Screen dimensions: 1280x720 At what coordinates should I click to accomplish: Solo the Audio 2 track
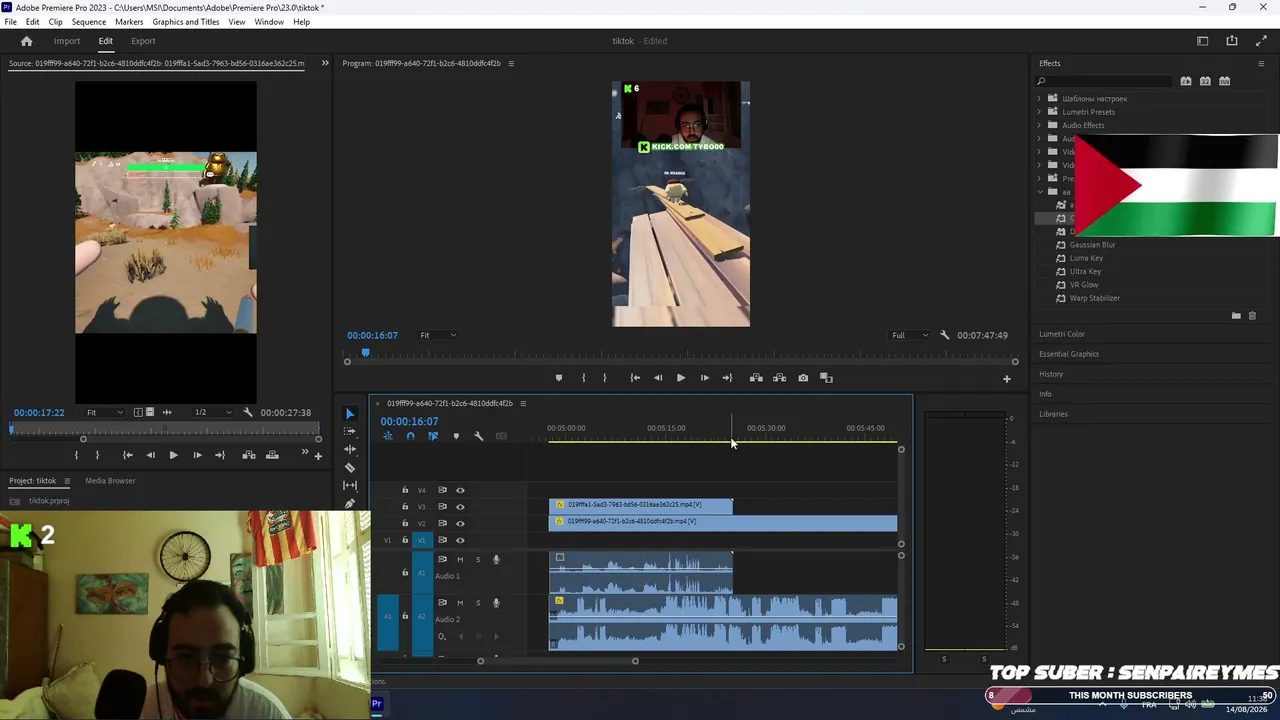click(478, 602)
